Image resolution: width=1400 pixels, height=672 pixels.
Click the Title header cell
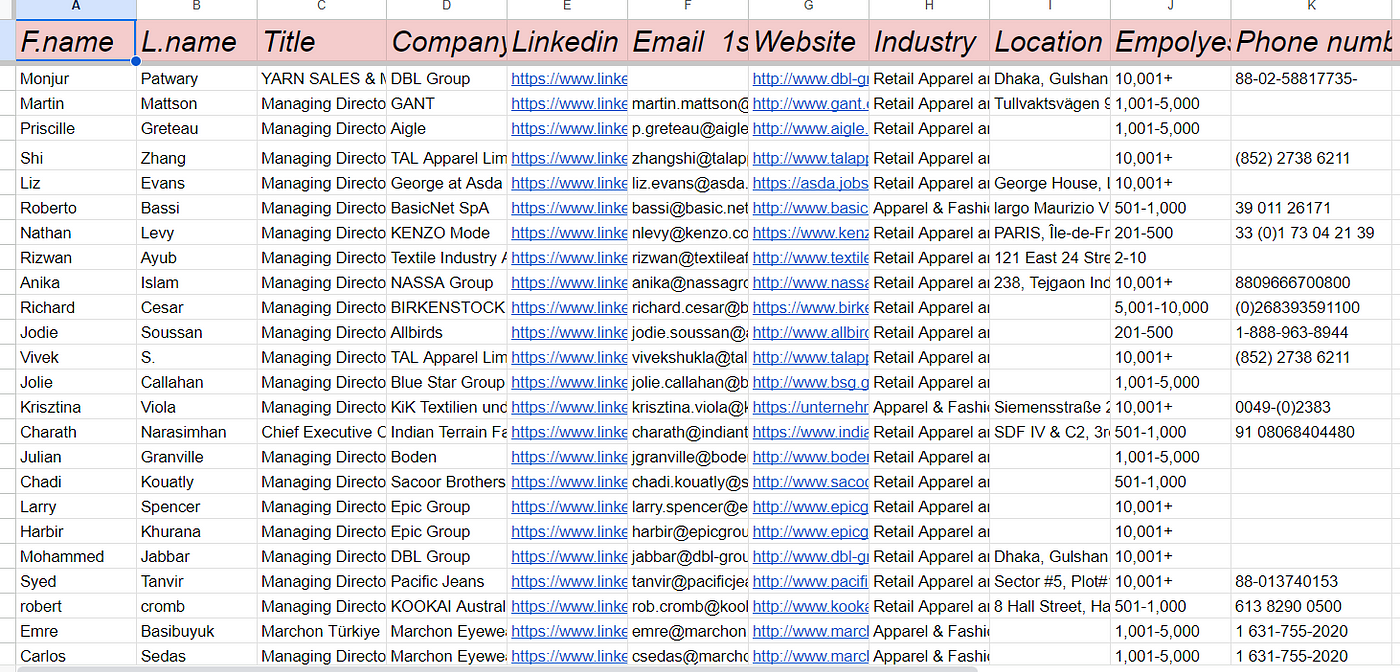pyautogui.click(x=321, y=42)
